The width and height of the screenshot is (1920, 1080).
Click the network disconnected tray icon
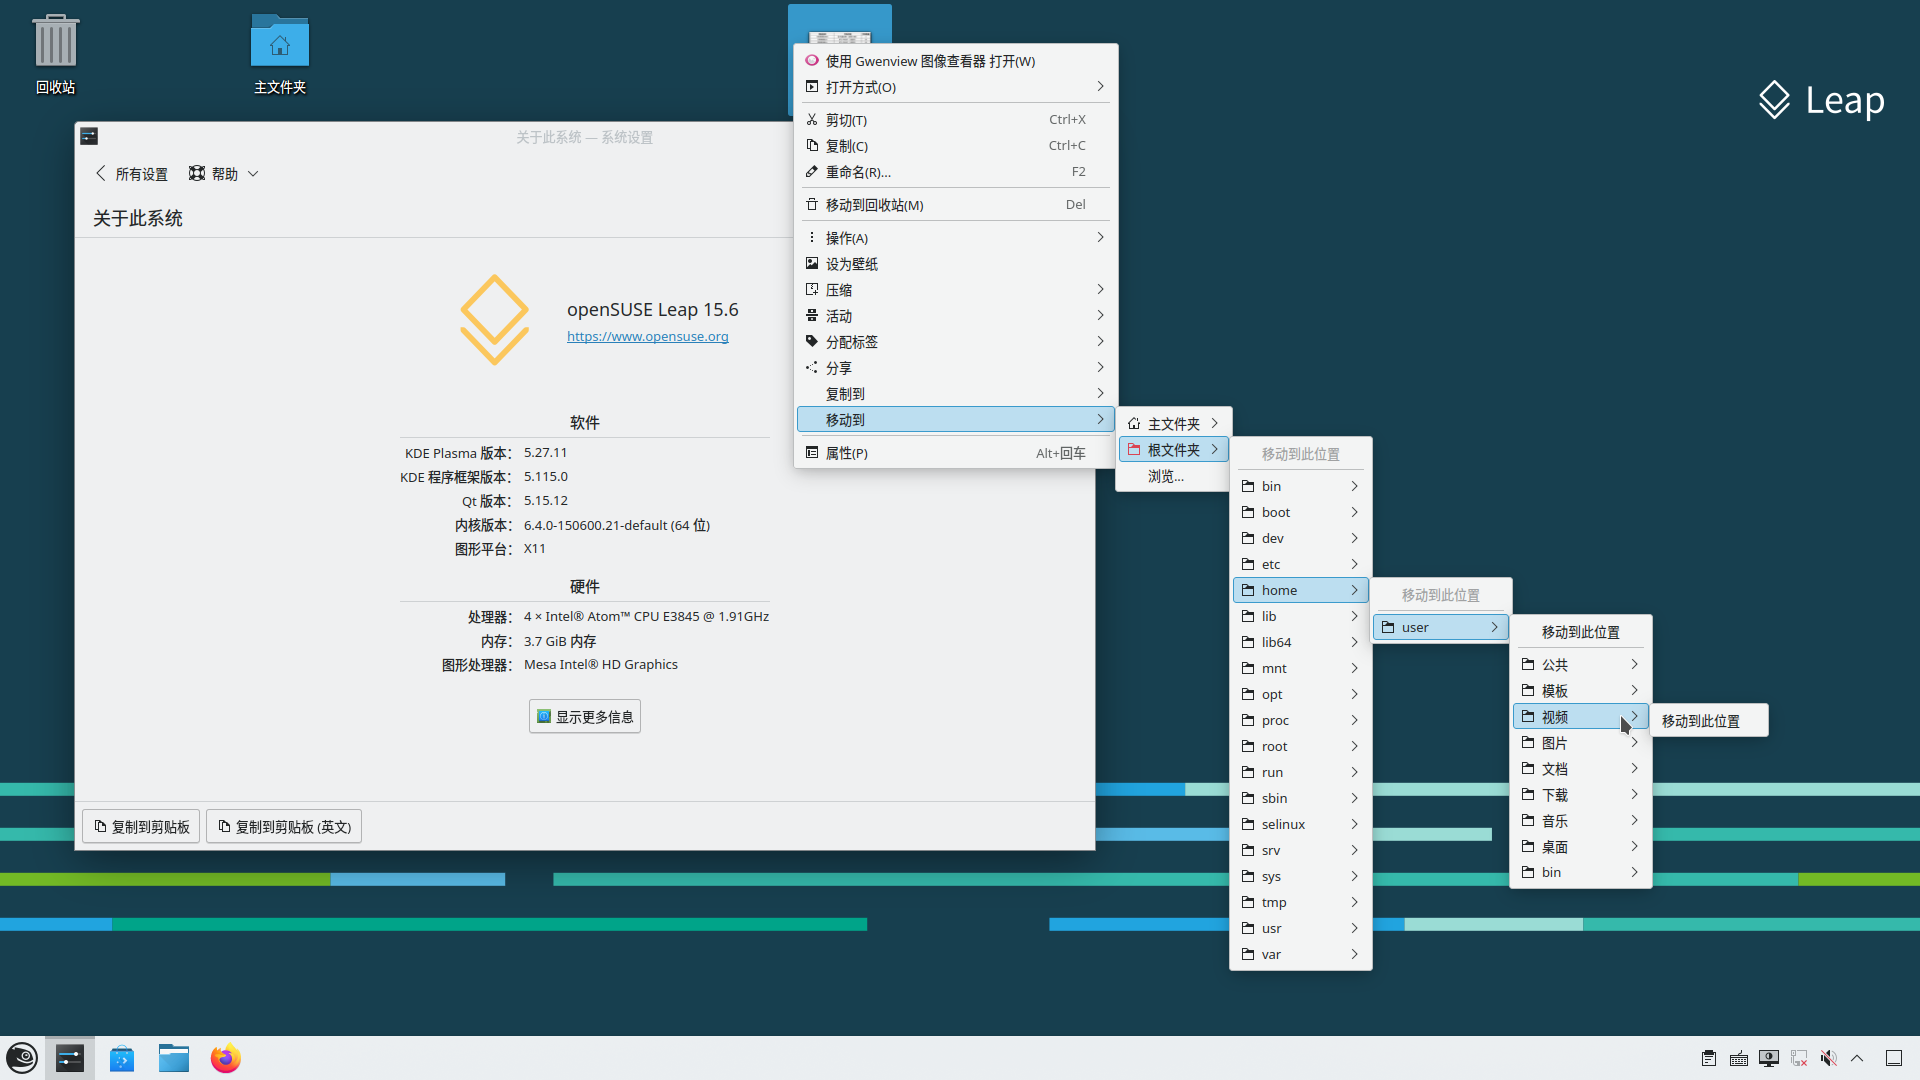(x=1799, y=1058)
